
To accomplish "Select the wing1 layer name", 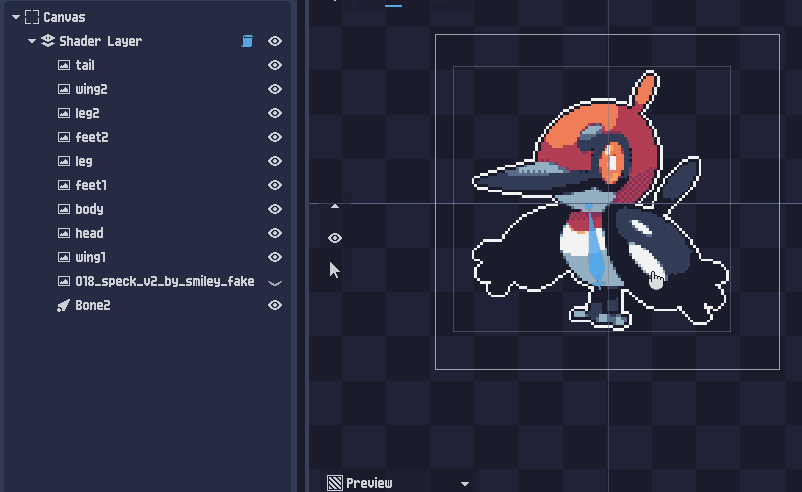I will (x=90, y=257).
